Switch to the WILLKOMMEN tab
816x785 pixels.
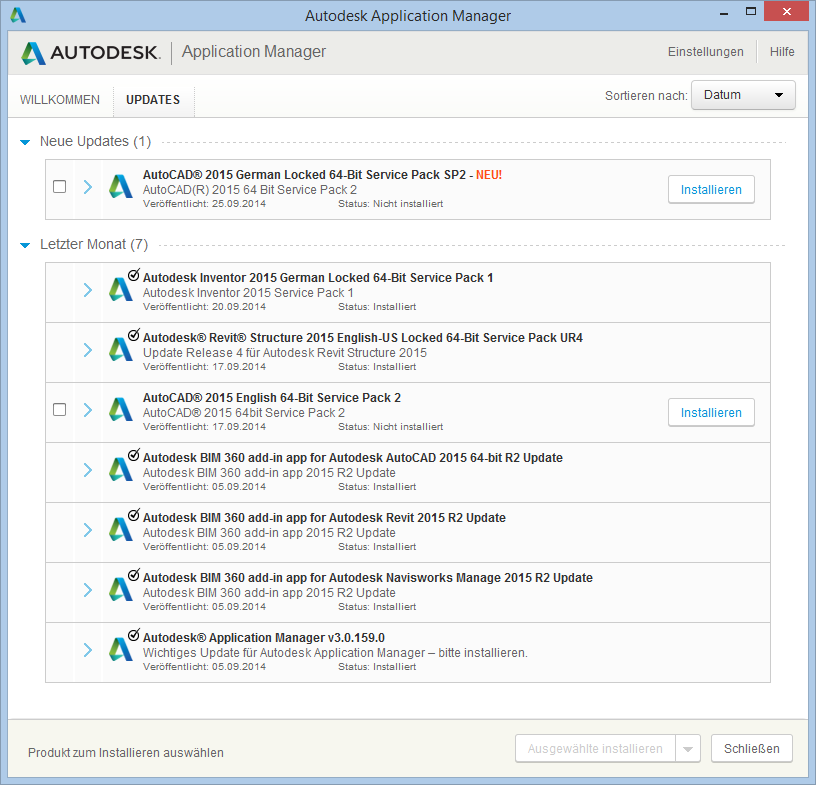click(60, 99)
